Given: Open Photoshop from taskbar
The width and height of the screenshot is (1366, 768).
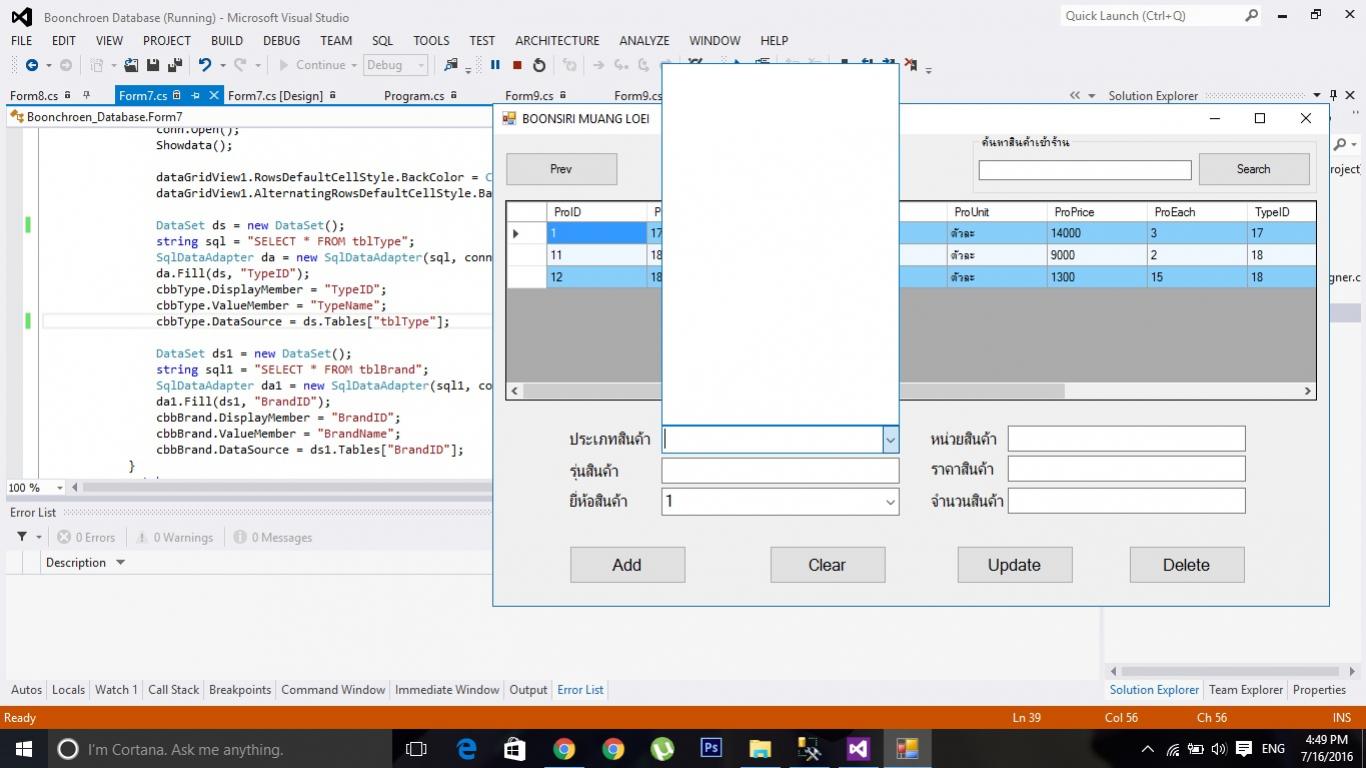Looking at the screenshot, I should 711,748.
